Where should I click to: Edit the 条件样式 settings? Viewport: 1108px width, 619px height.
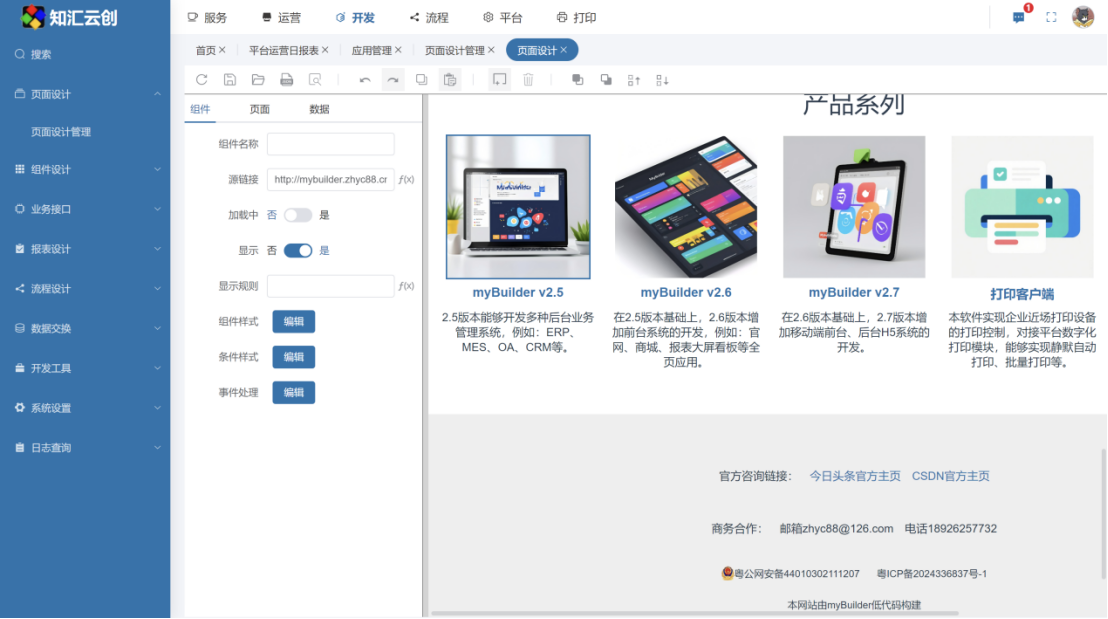pos(294,357)
